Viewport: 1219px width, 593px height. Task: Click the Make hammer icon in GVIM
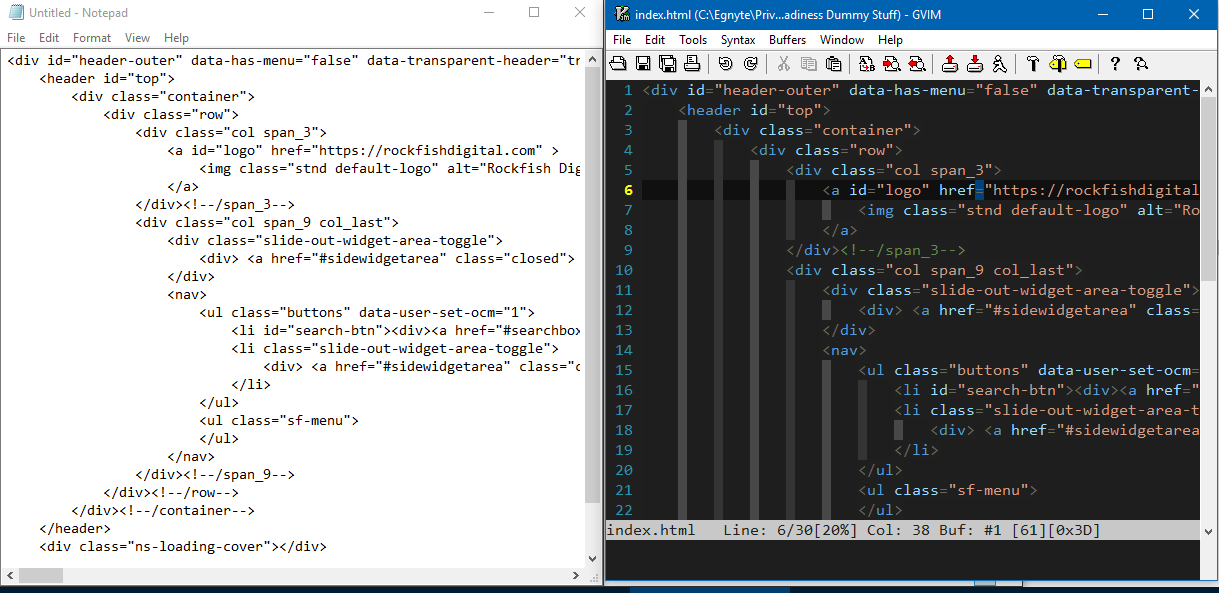[x=1033, y=64]
